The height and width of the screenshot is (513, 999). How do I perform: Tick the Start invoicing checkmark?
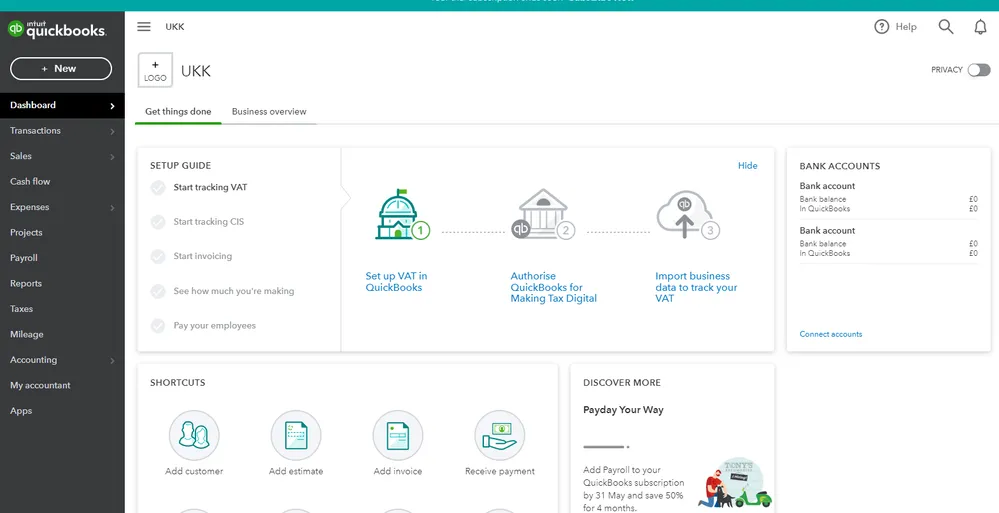point(158,256)
